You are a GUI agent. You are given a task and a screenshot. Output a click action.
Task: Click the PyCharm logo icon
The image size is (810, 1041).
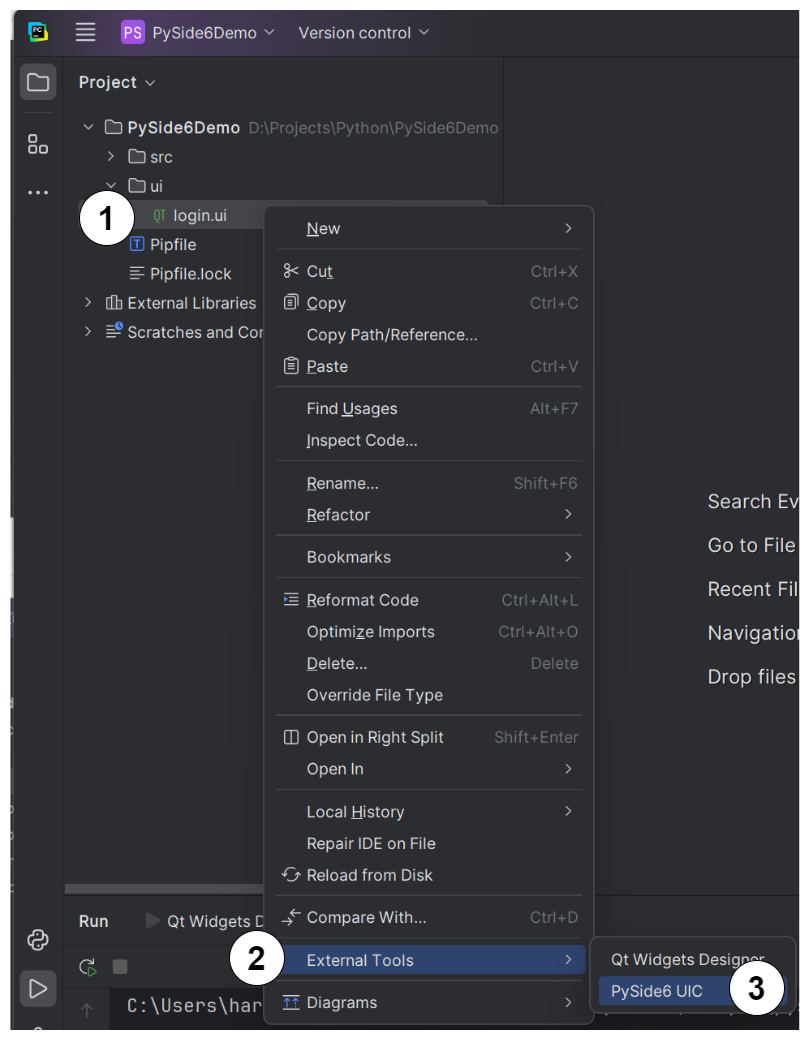click(38, 31)
